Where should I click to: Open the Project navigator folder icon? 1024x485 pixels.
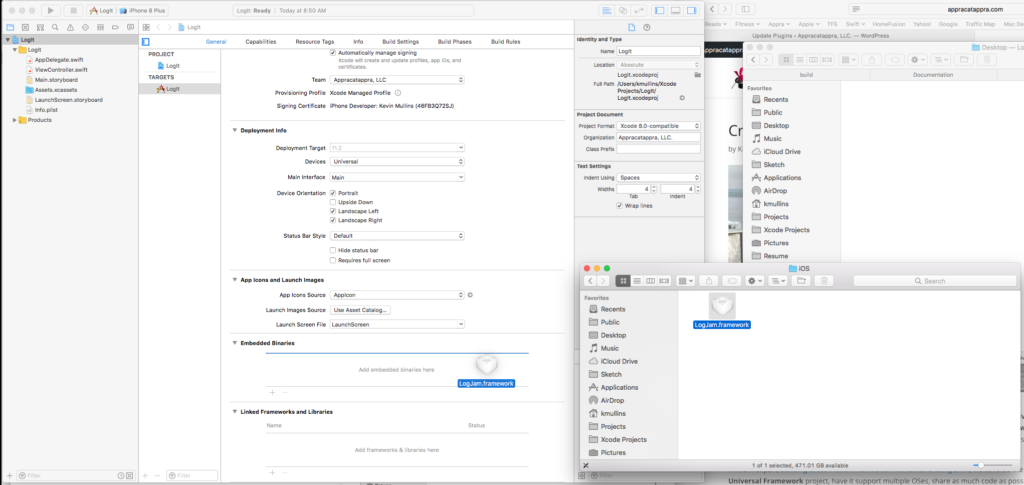point(10,27)
